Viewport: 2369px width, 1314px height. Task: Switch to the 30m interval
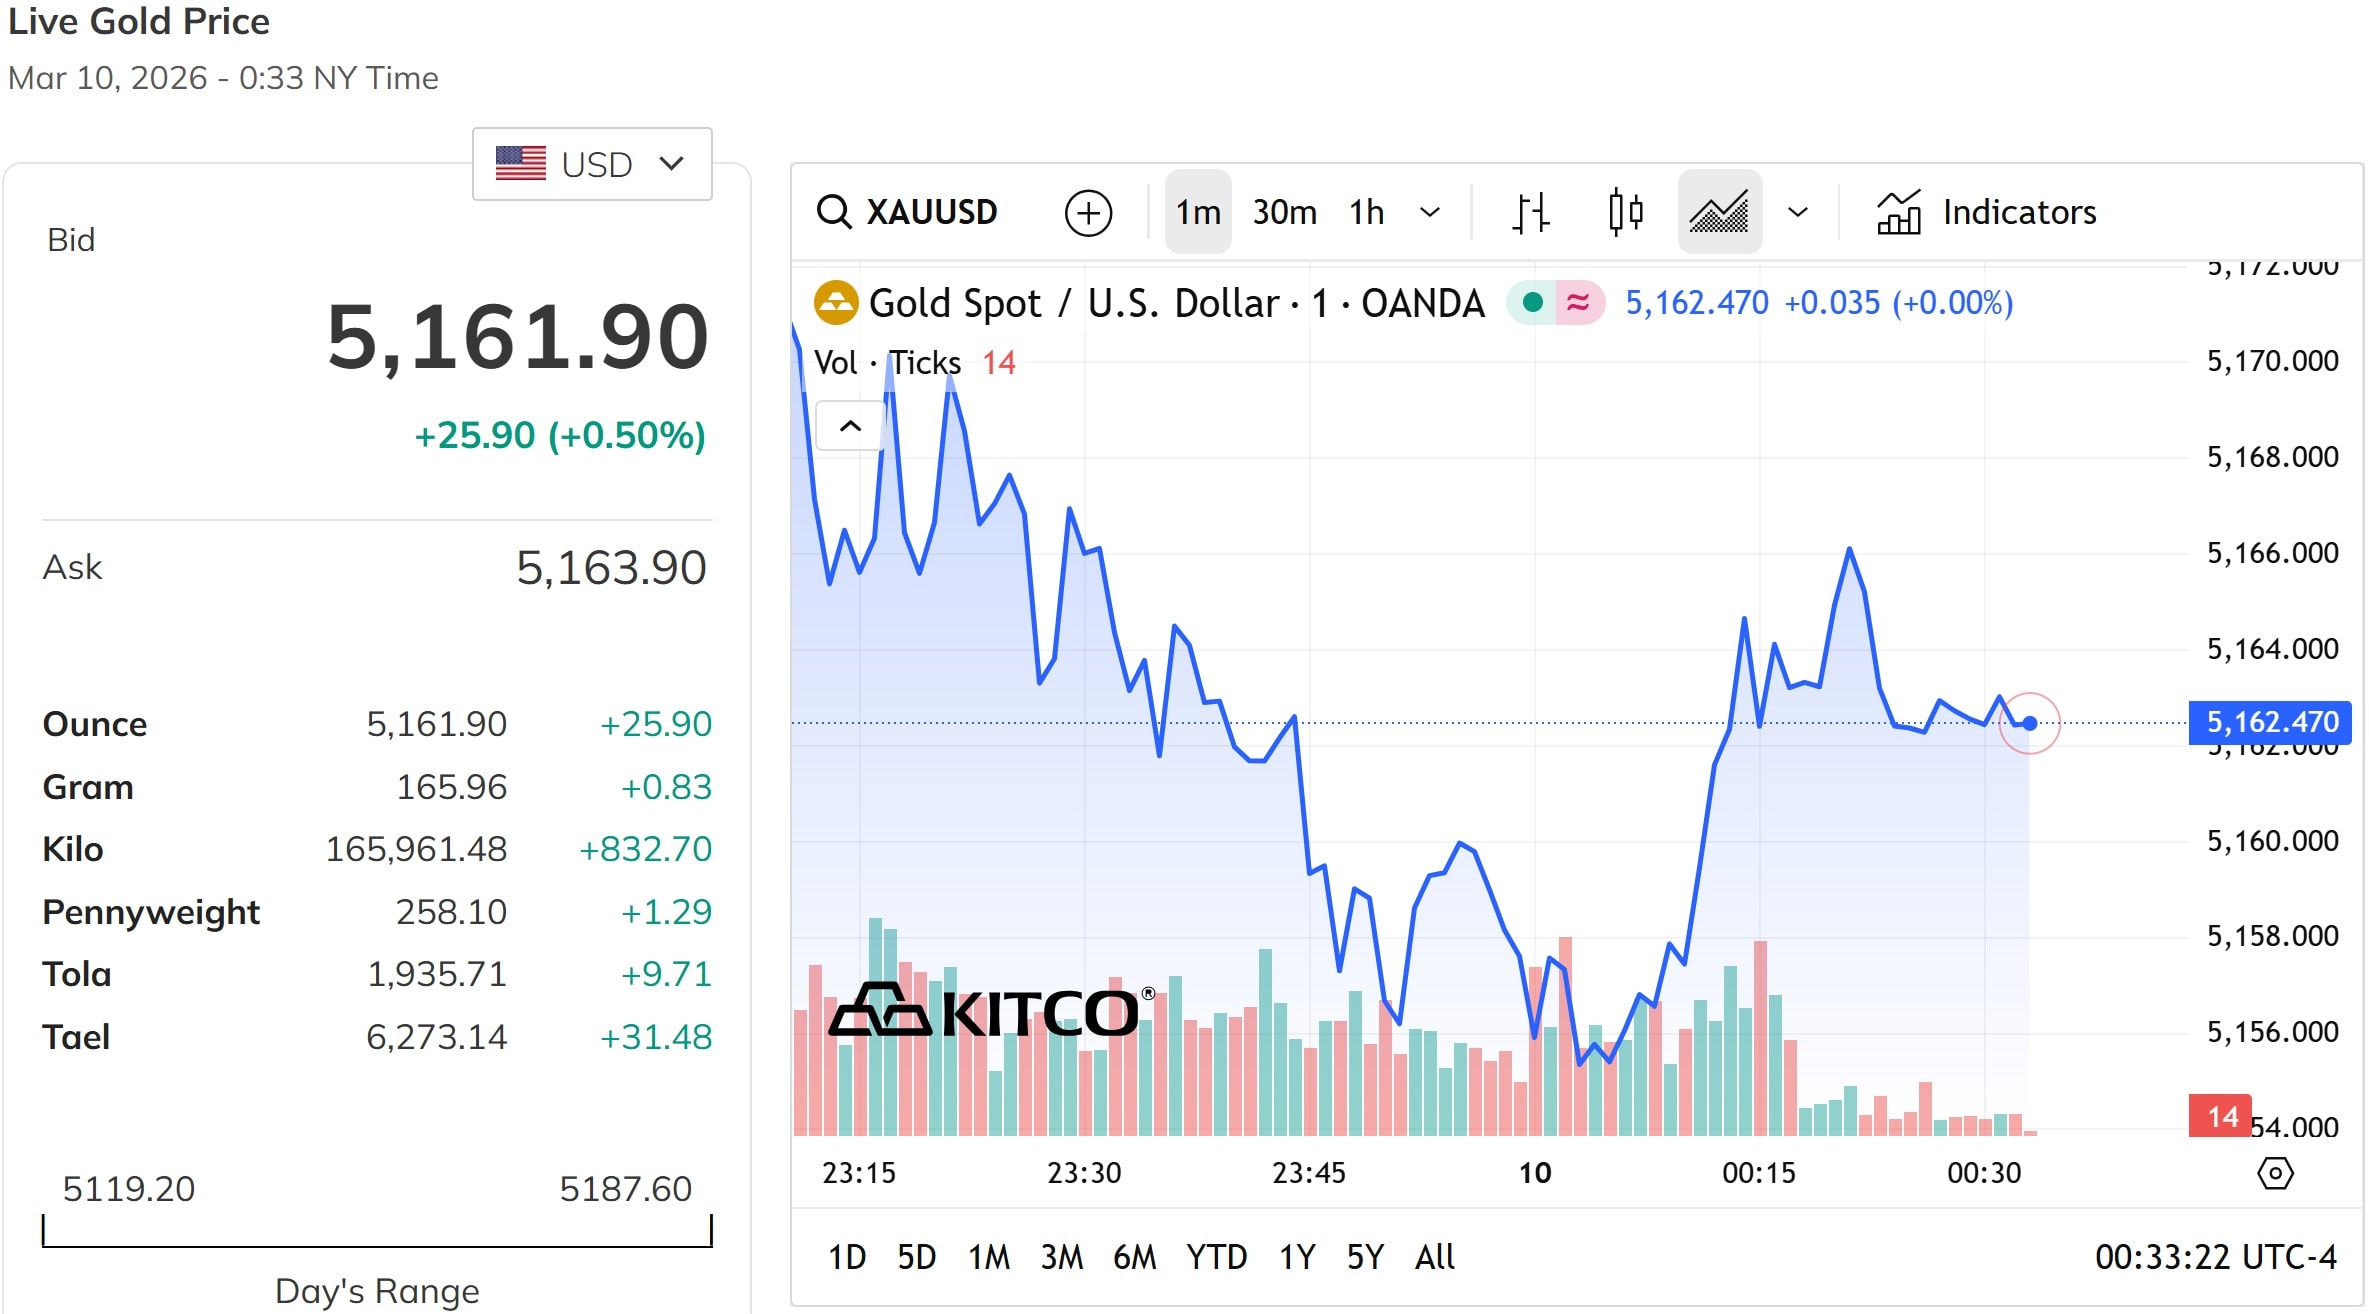pyautogui.click(x=1284, y=212)
